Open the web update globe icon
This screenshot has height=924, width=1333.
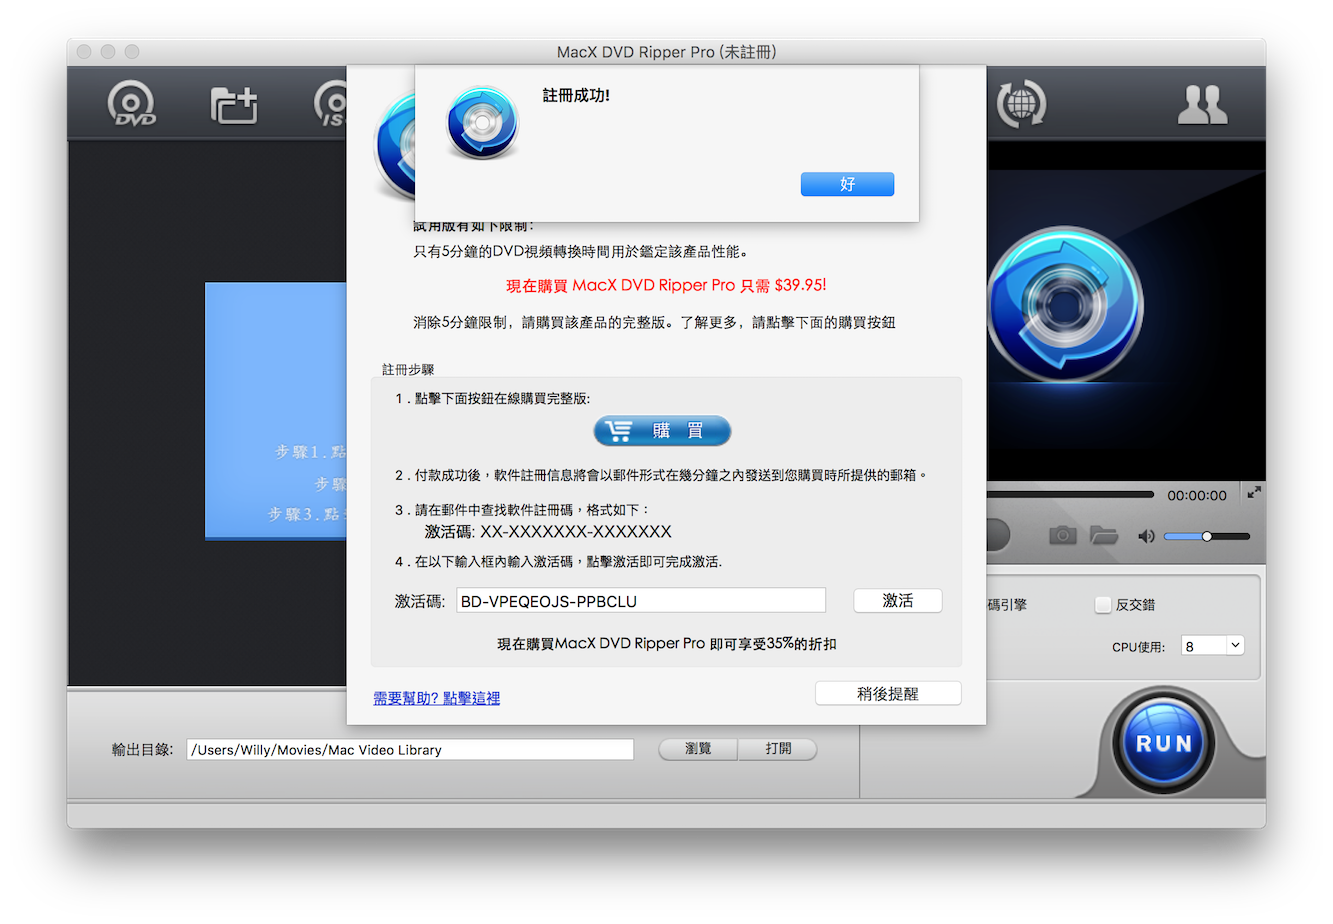[1021, 104]
